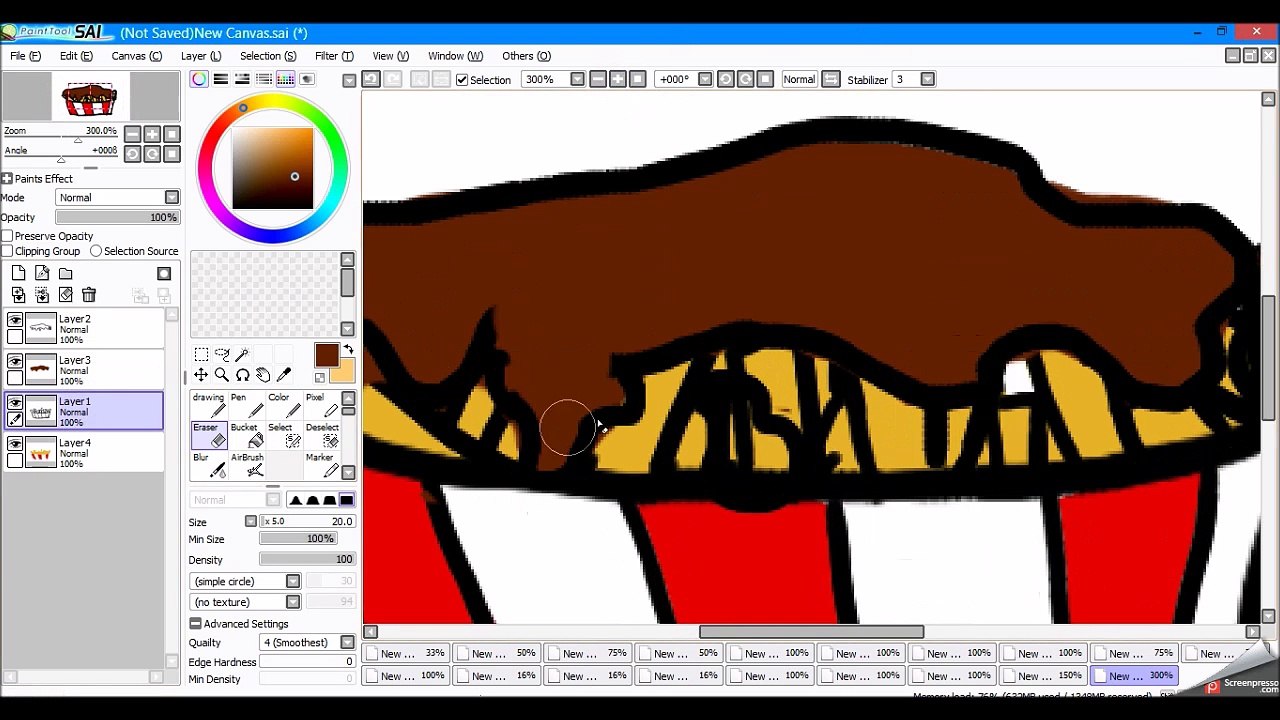
Task: Open the Quality 4 (Smoothest) dropdown
Action: 307,643
